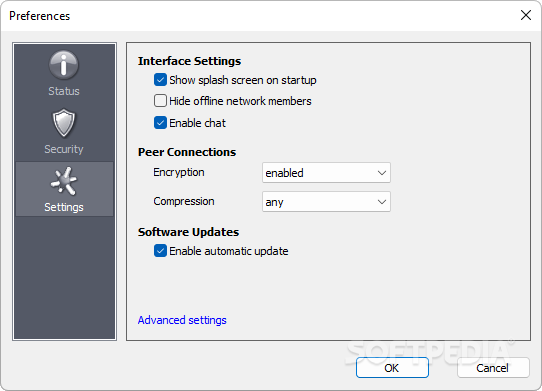Close the Preferences dialog window
The width and height of the screenshot is (542, 391).
point(526,15)
